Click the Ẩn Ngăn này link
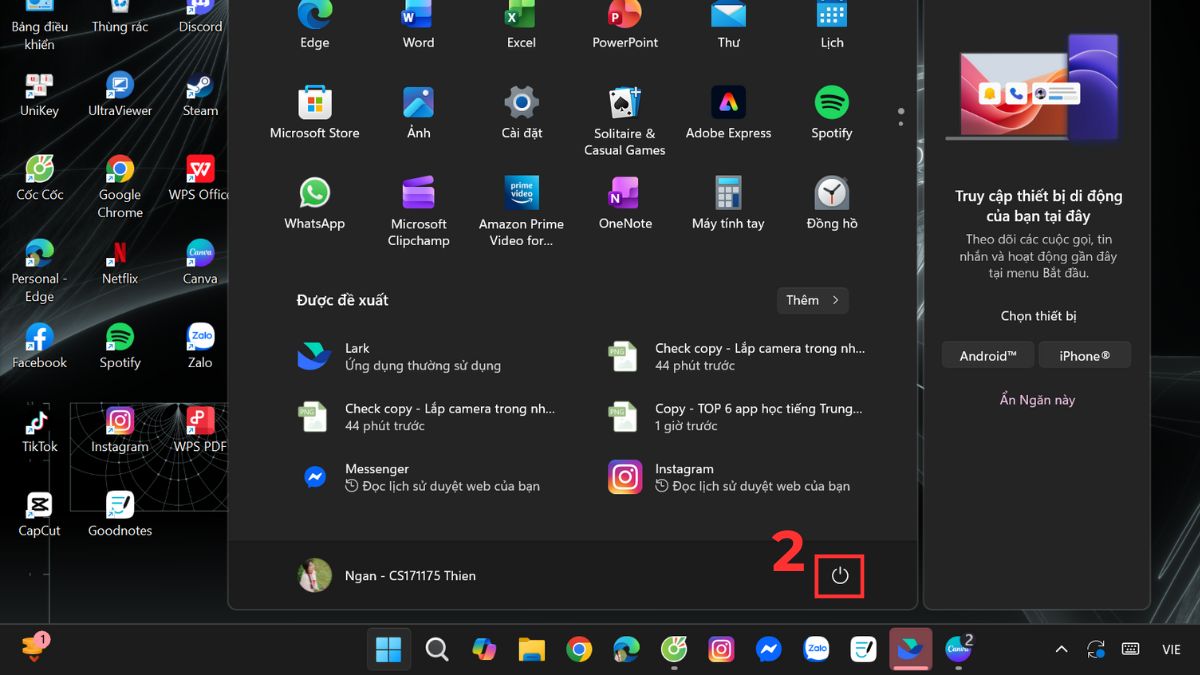Viewport: 1200px width, 675px height. [x=1036, y=399]
